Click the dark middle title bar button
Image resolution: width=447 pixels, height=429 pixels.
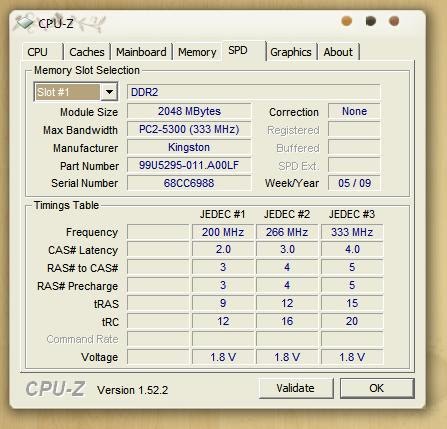point(371,21)
